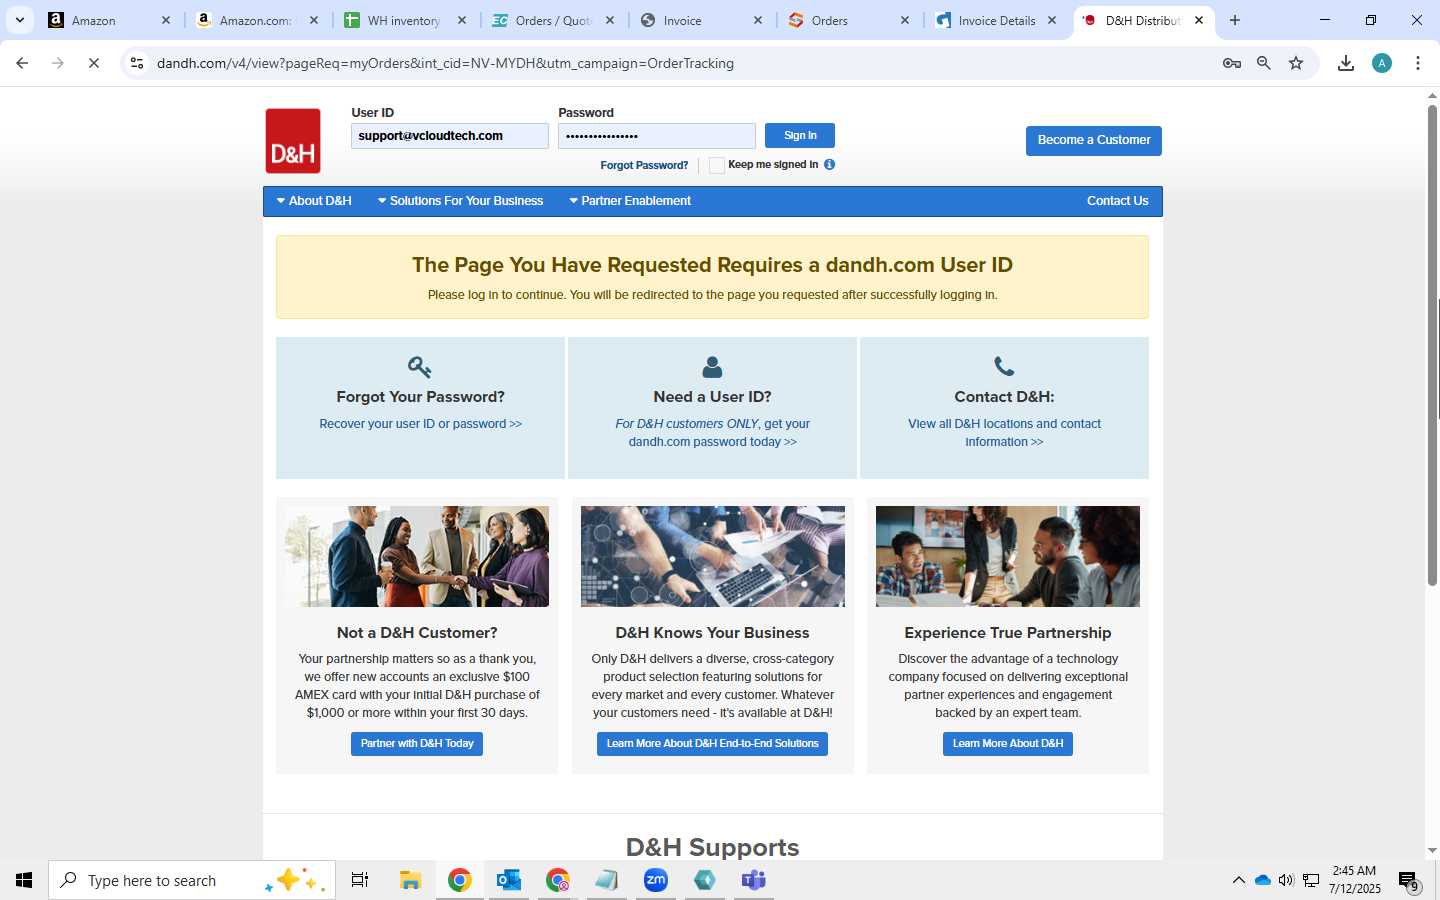This screenshot has height=900, width=1440.
Task: Click the handshake business people photo
Action: click(417, 556)
